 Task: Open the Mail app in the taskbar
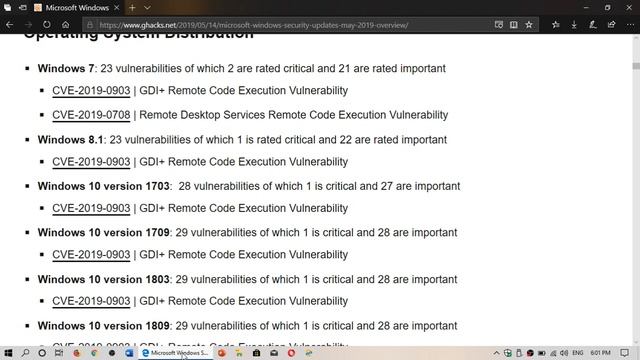coord(274,353)
